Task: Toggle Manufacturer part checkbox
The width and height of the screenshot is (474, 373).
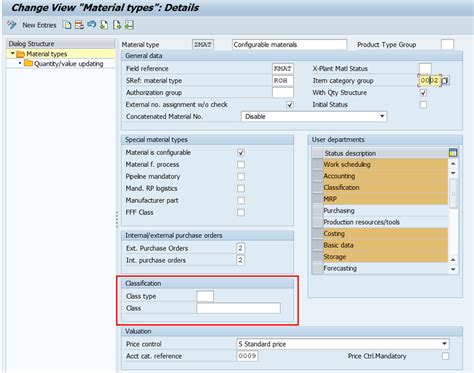Action: click(x=241, y=201)
